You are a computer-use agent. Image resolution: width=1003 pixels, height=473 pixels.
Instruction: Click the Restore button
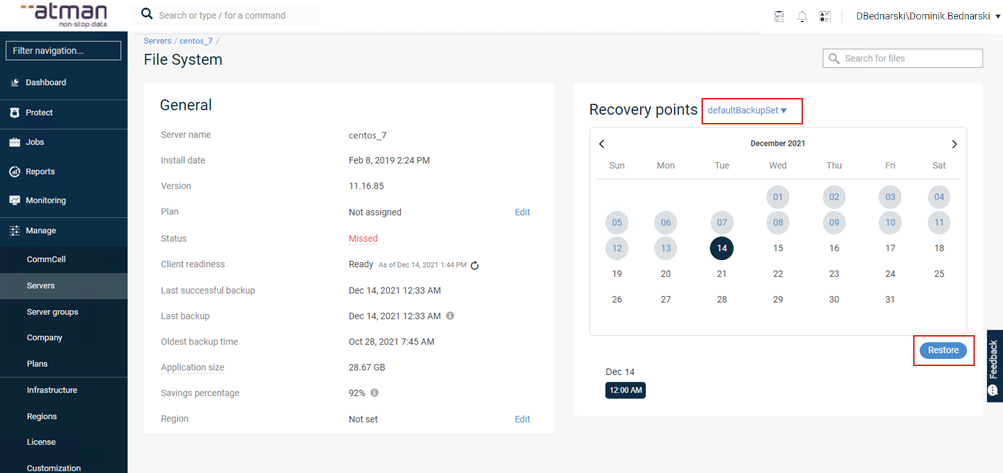coord(943,350)
